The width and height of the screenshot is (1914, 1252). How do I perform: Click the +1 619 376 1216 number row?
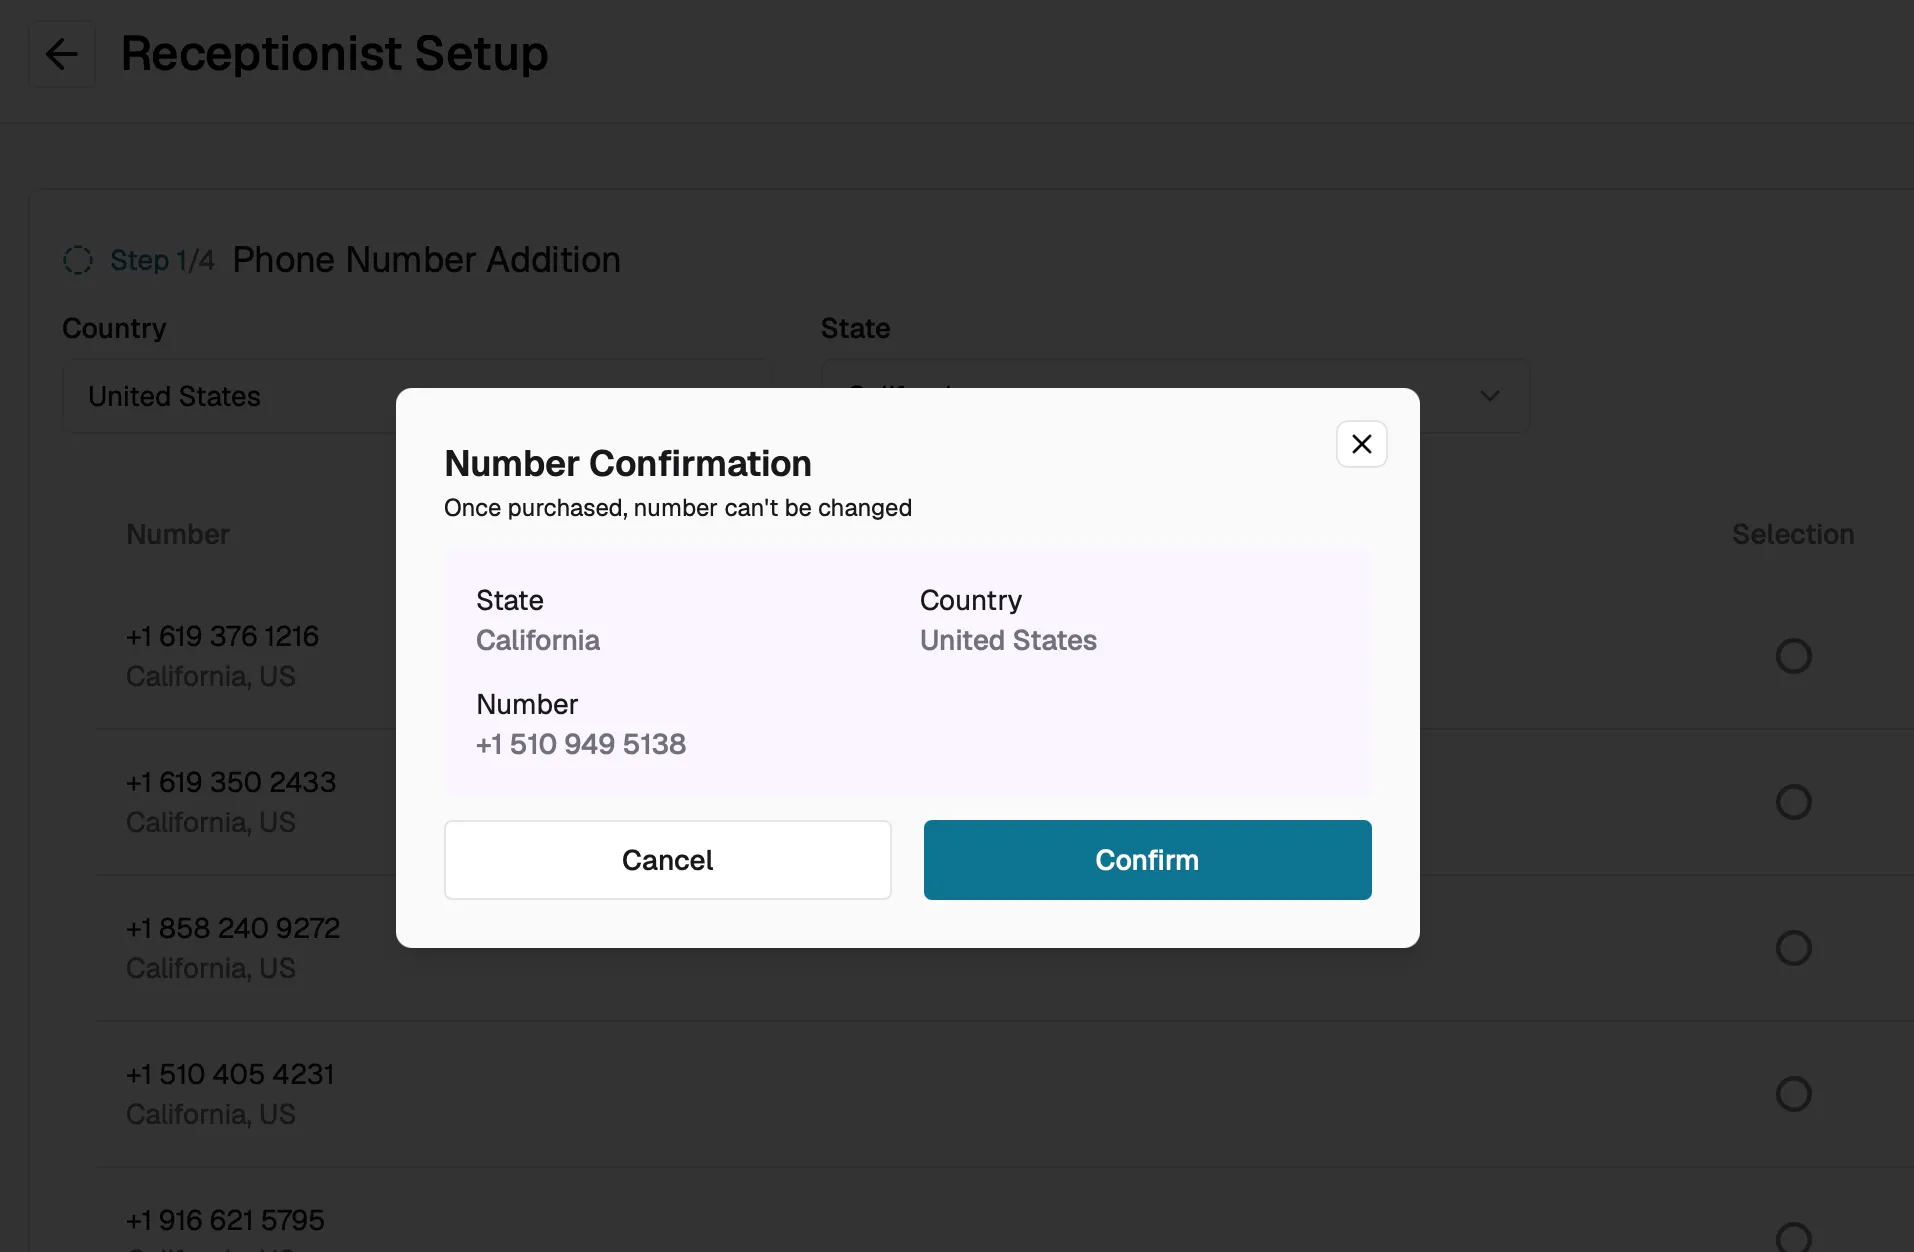tap(1004, 656)
